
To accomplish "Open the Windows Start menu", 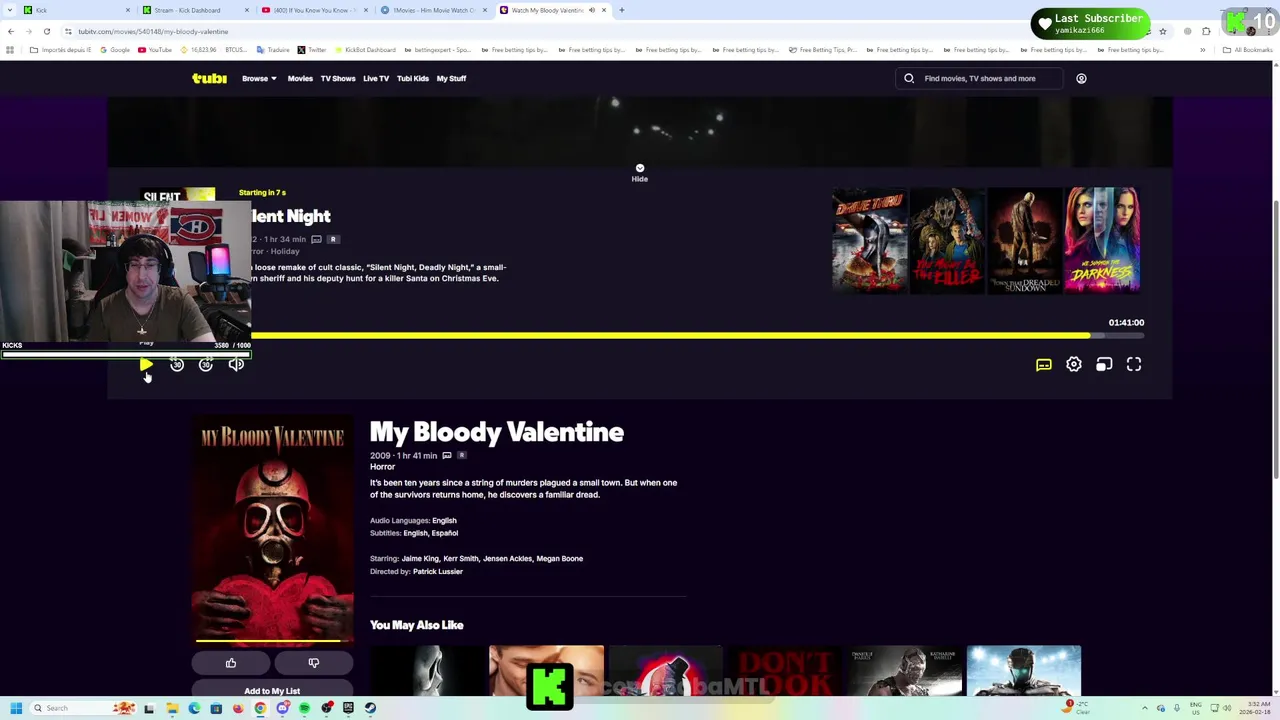I will click(x=16, y=708).
